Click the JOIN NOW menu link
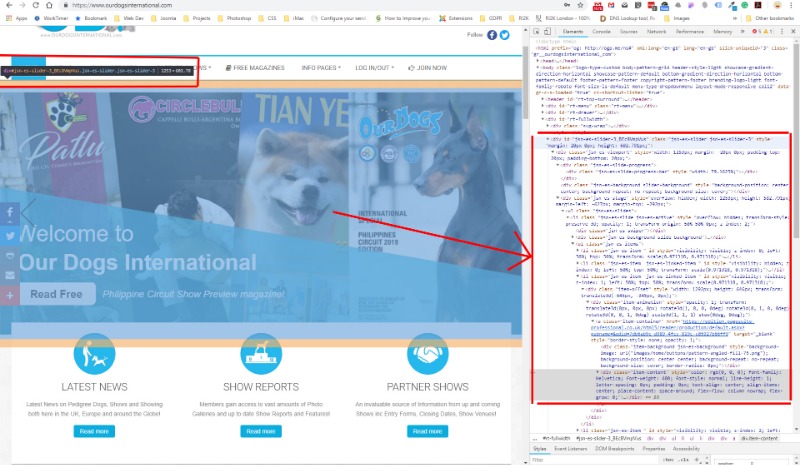The width and height of the screenshot is (800, 465). (x=428, y=67)
